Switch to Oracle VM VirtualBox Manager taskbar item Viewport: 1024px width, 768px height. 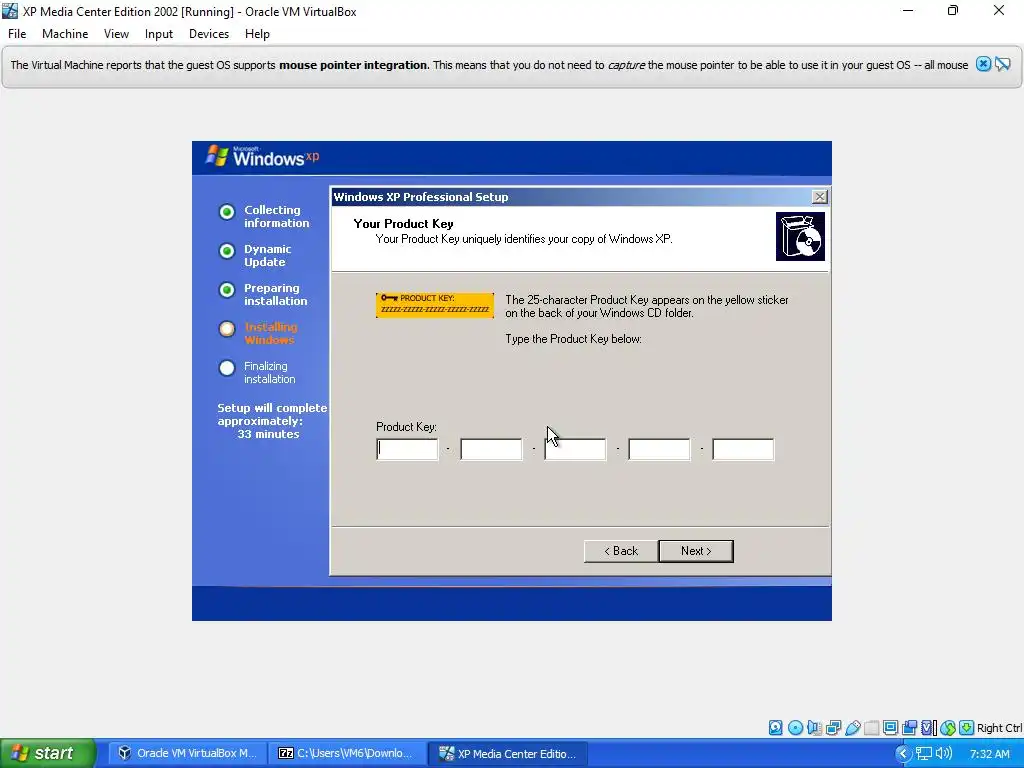pos(187,754)
